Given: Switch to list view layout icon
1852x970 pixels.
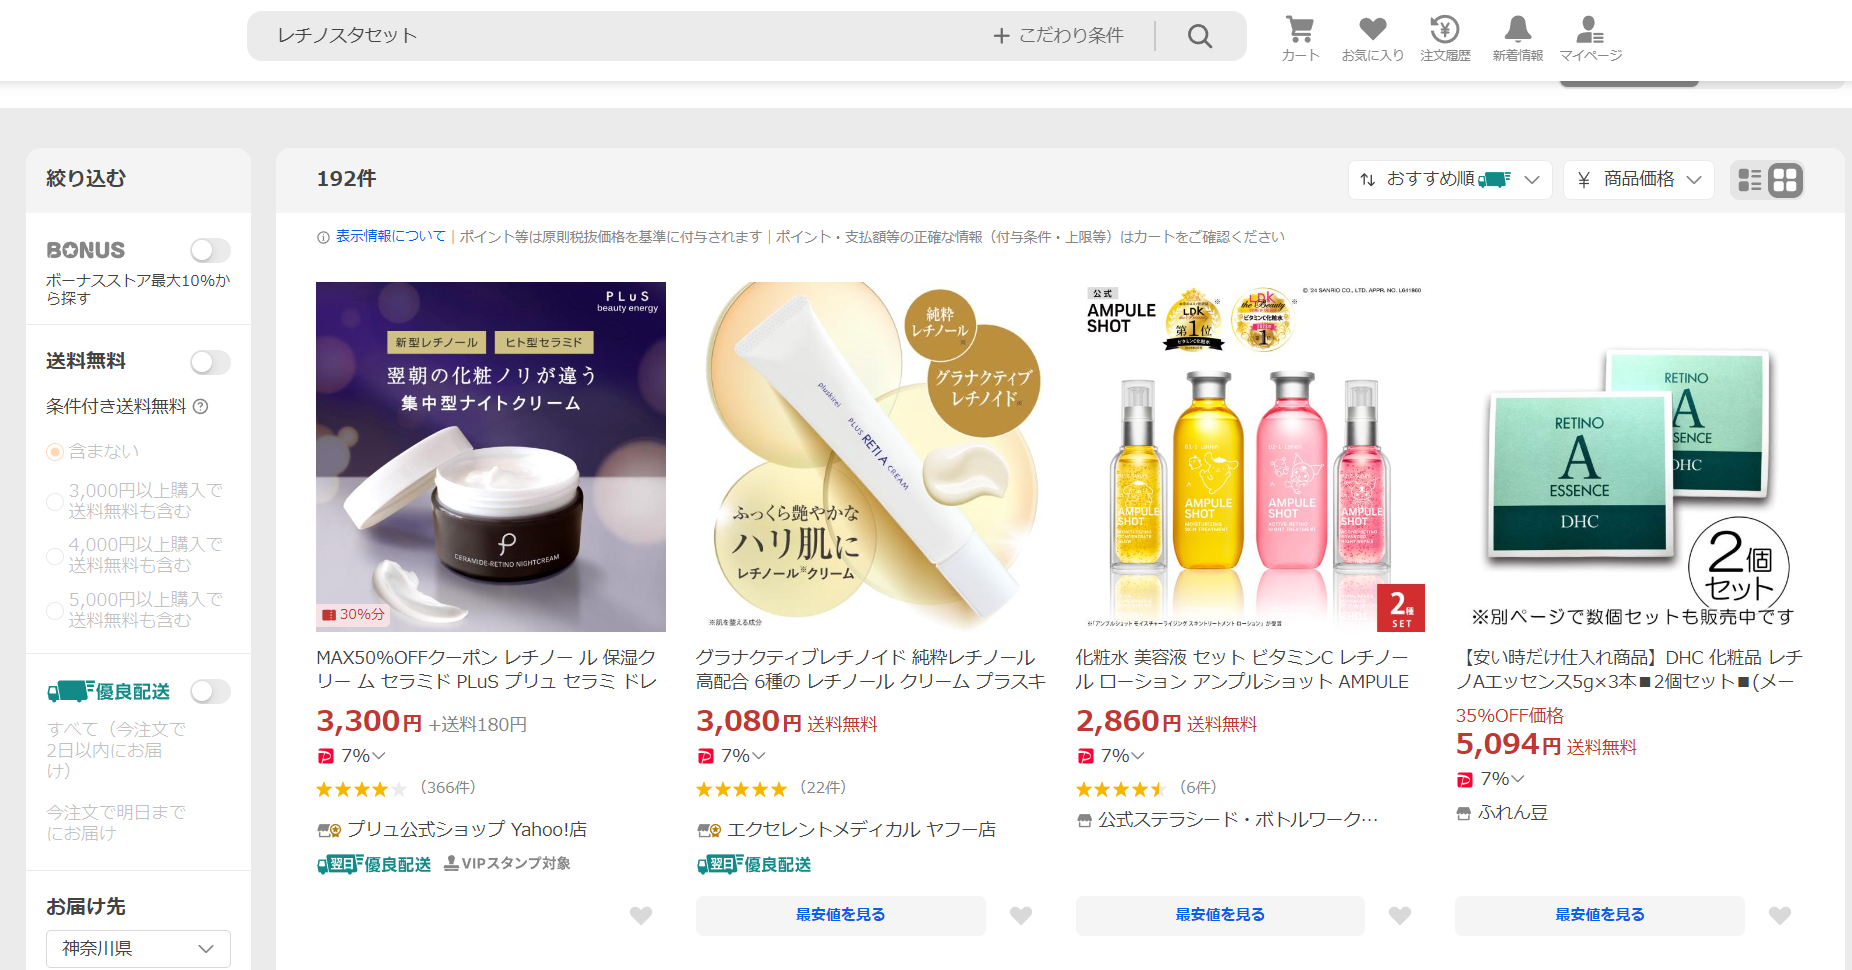Looking at the screenshot, I should 1750,180.
